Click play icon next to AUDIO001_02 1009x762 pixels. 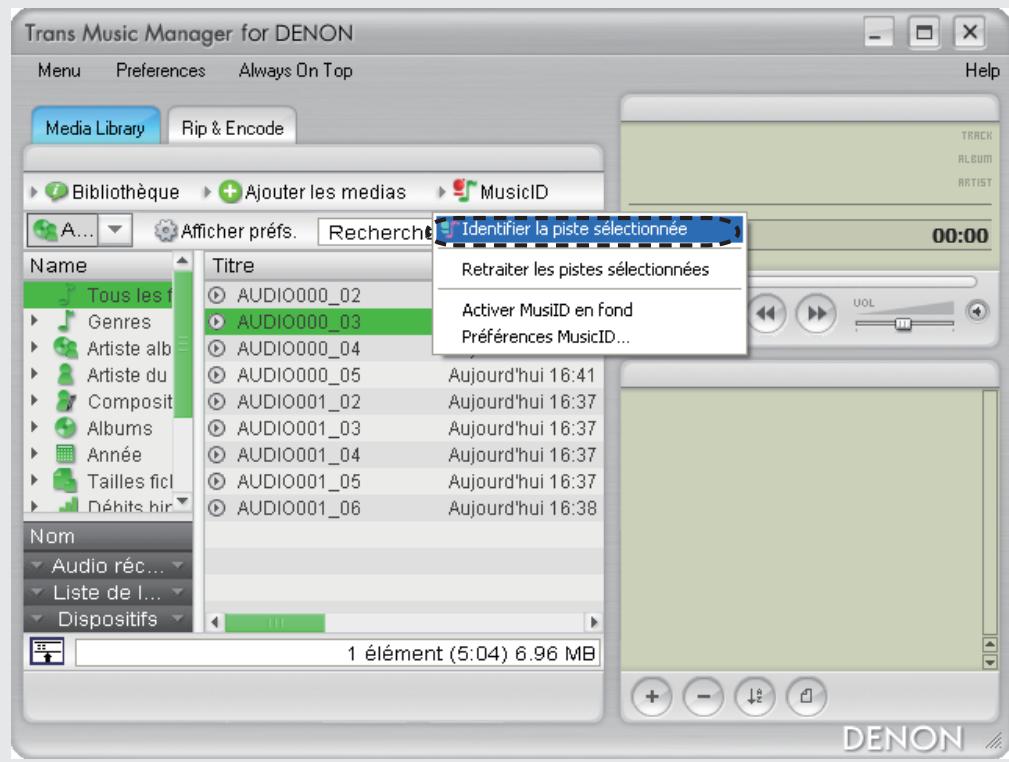[217, 402]
